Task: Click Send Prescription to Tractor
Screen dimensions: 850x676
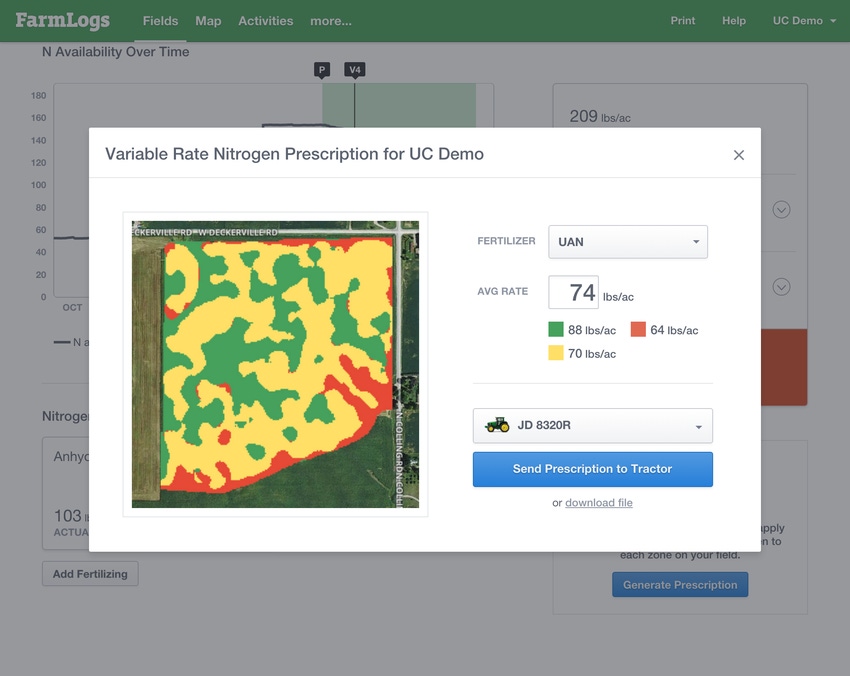Action: point(593,469)
